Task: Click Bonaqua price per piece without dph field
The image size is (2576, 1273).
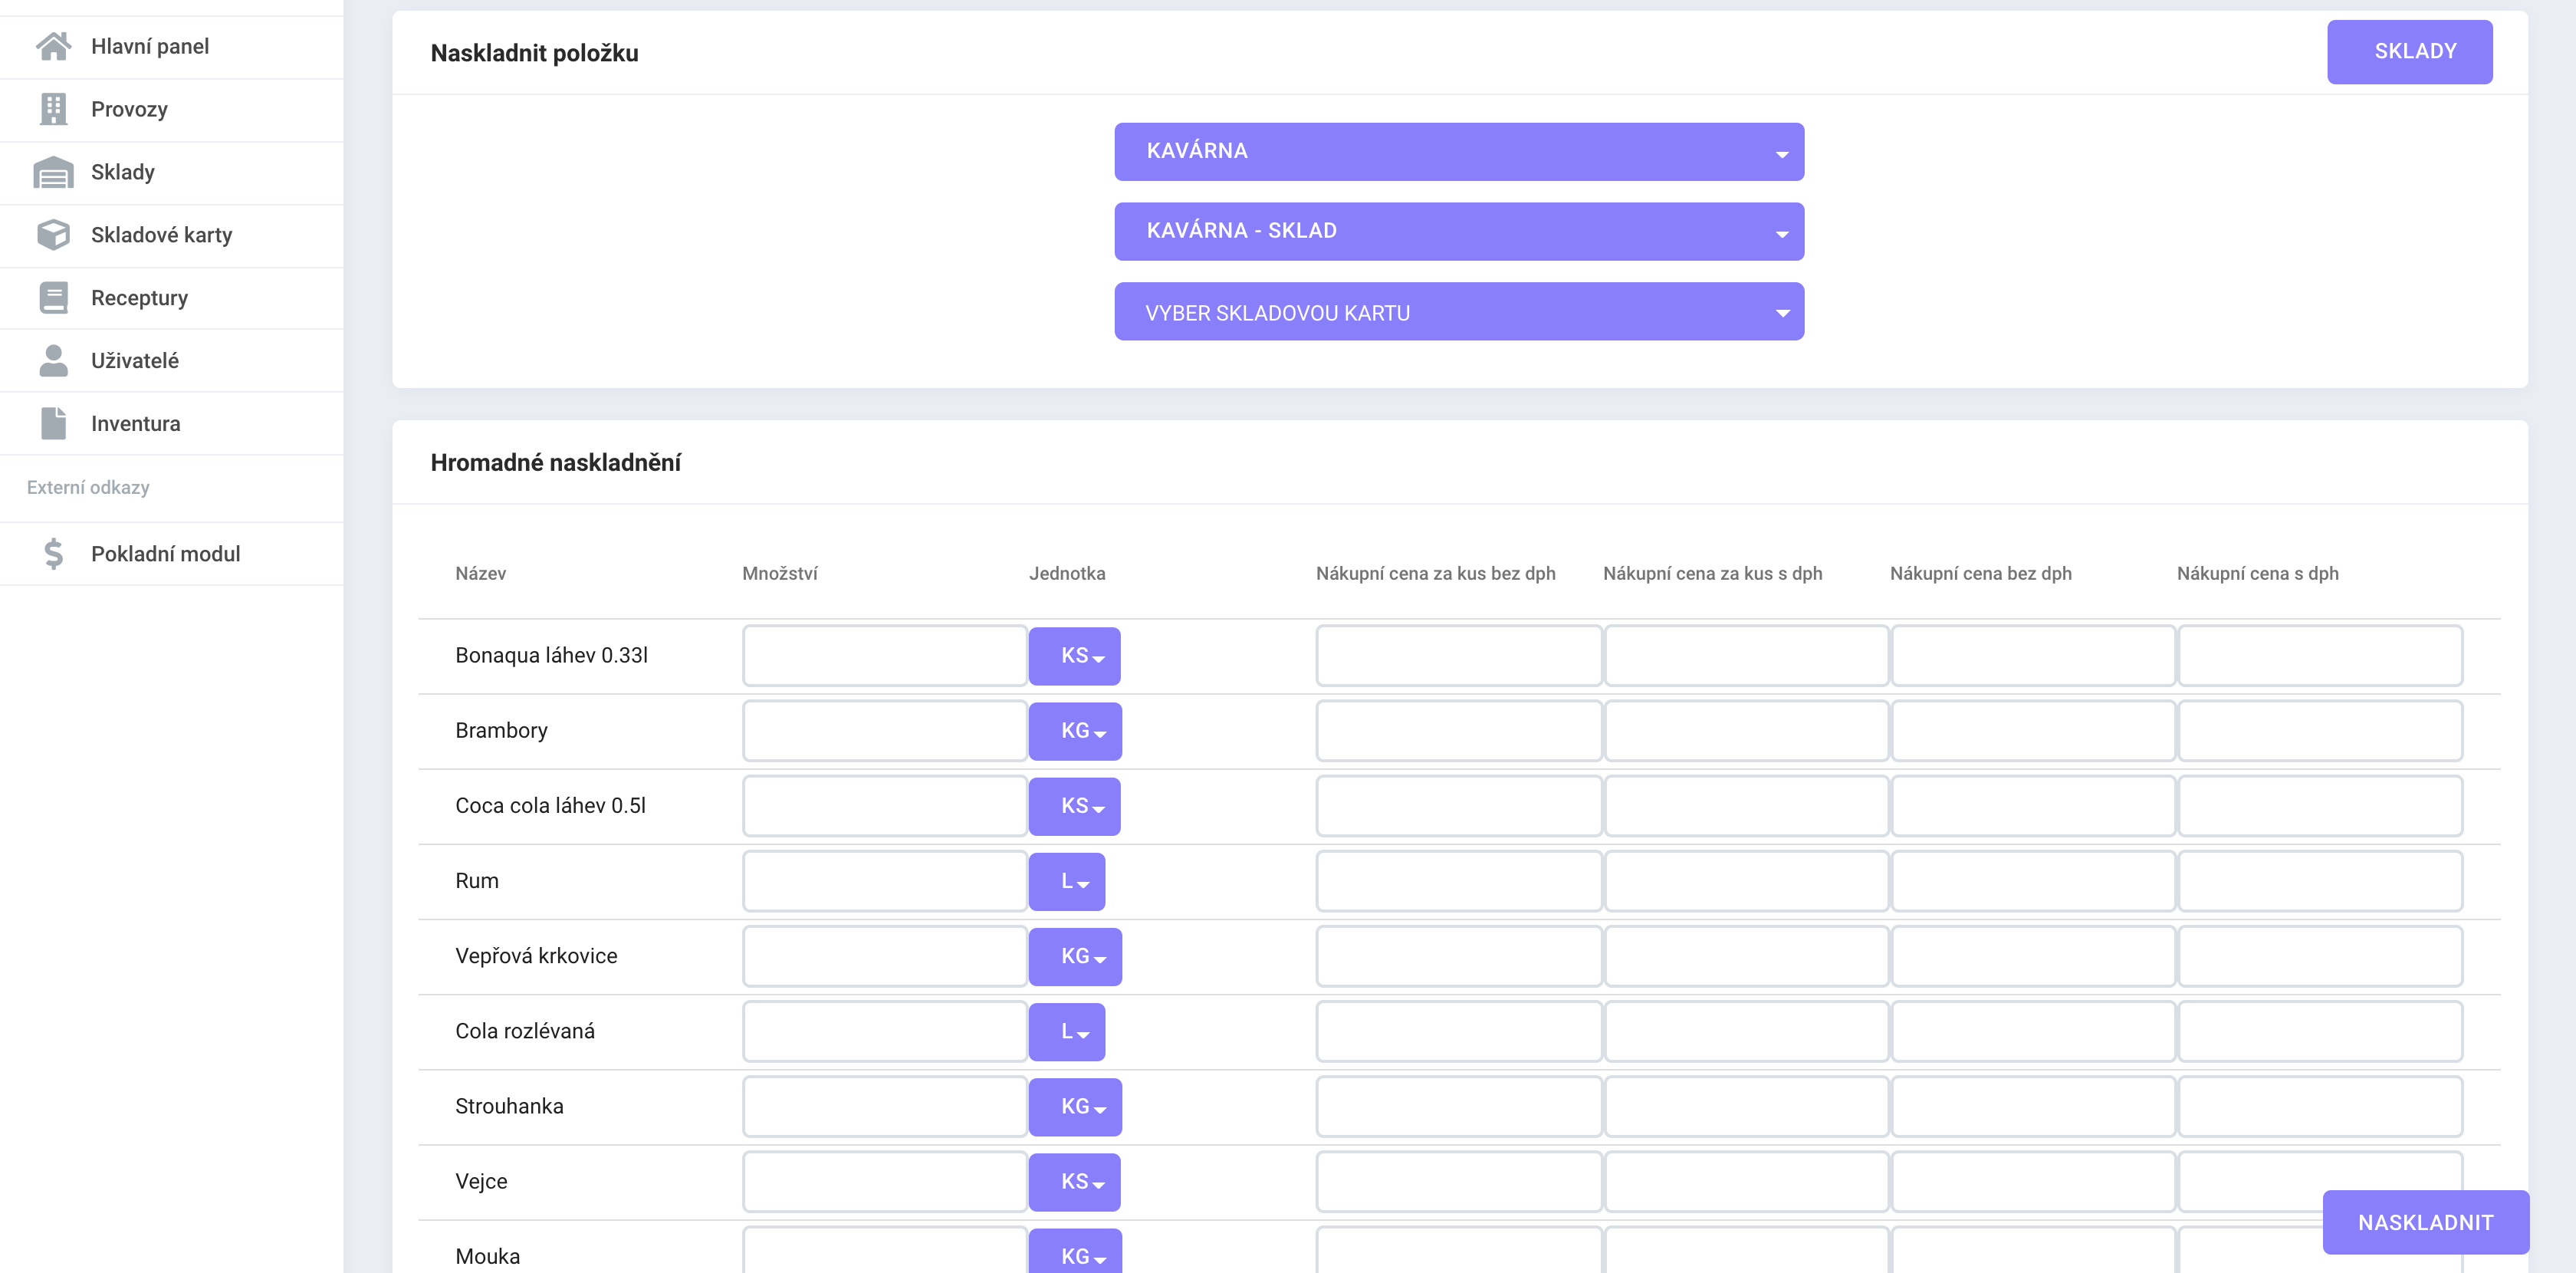Action: pos(1459,656)
